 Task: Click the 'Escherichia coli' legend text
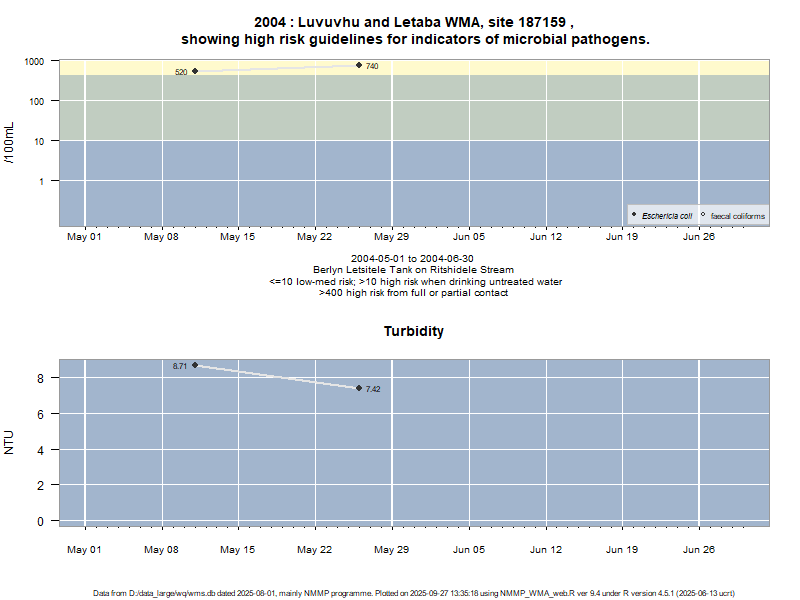pyautogui.click(x=667, y=215)
